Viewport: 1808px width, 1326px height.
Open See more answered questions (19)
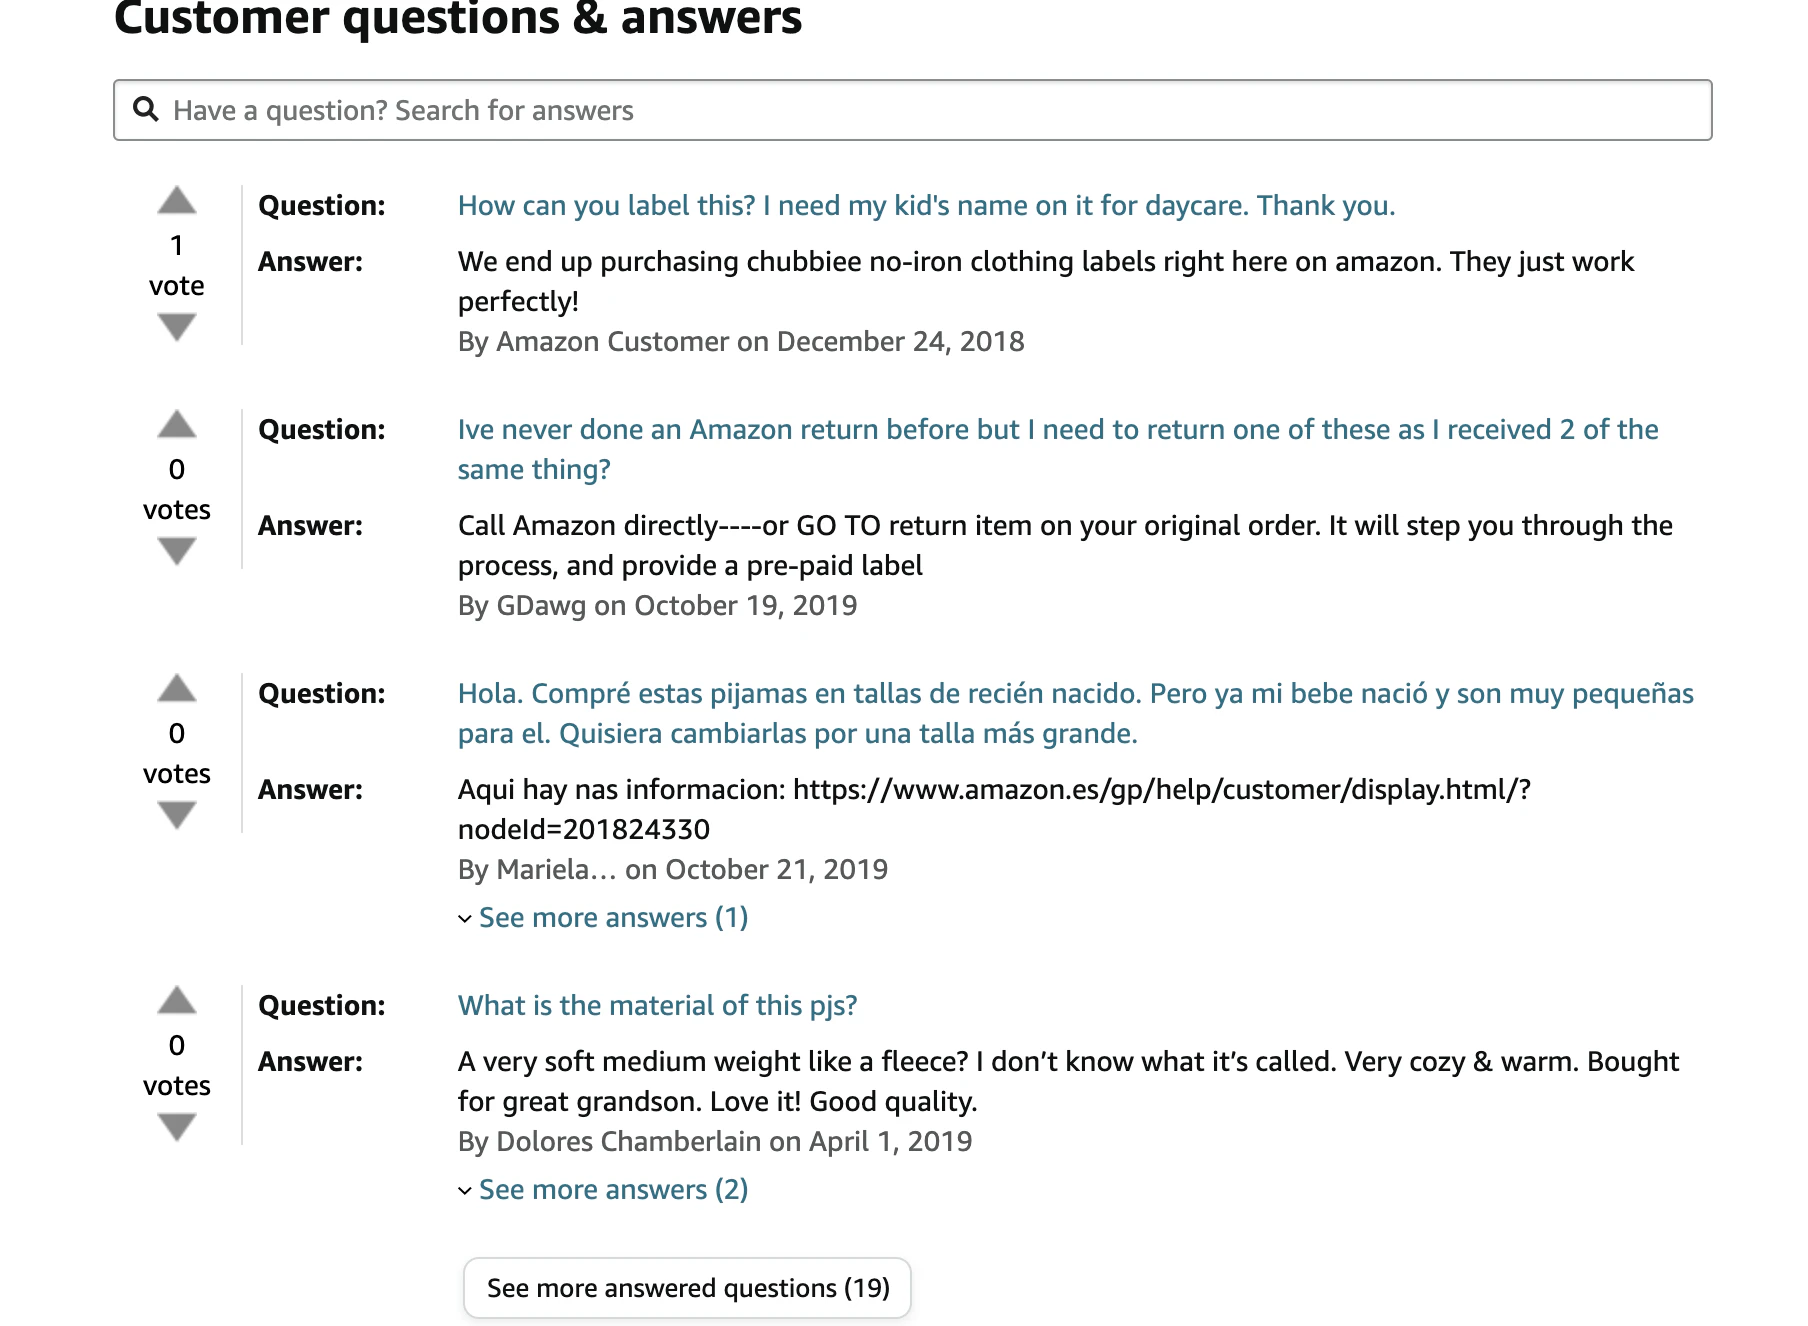click(688, 1288)
